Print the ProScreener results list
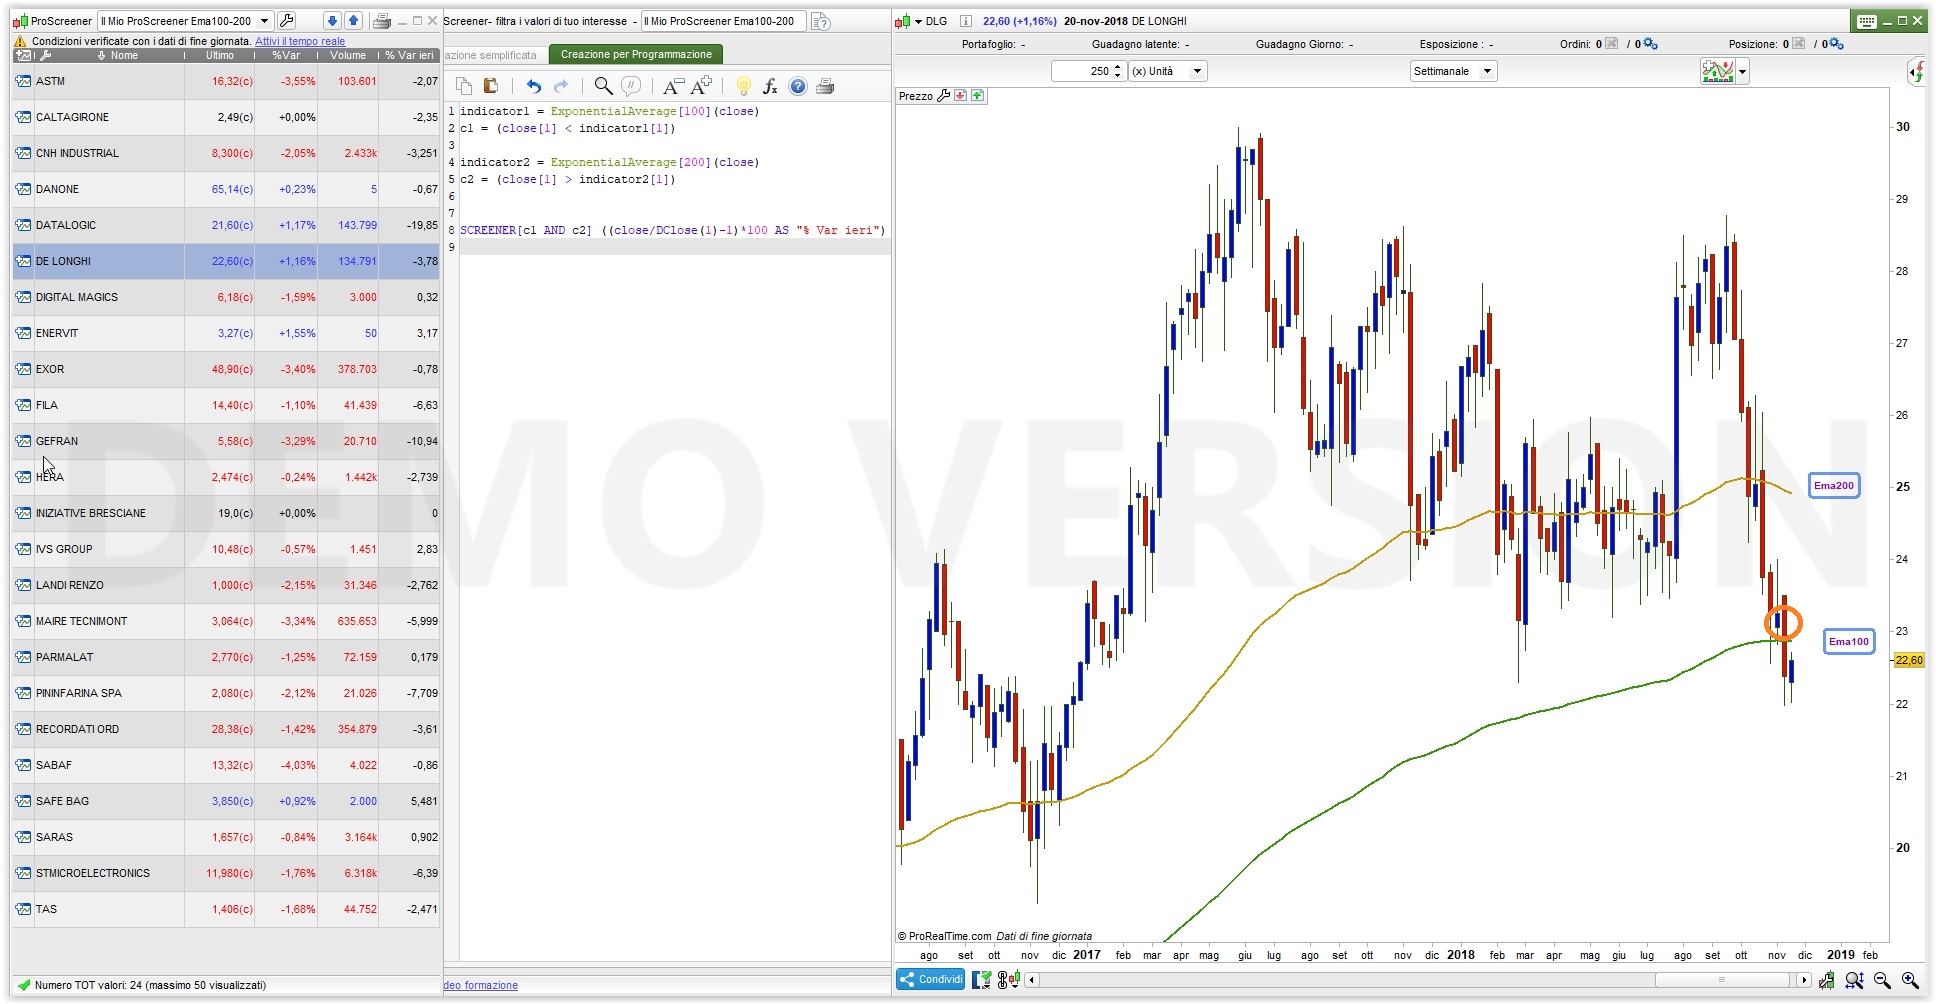1936x1004 pixels. (381, 21)
